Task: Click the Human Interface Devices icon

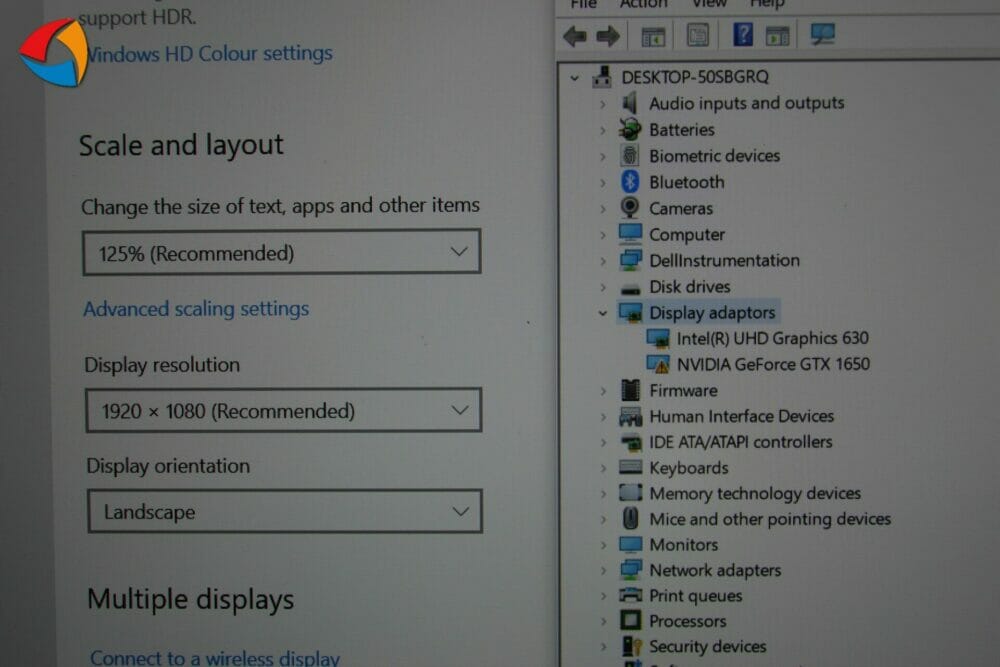Action: tap(630, 416)
